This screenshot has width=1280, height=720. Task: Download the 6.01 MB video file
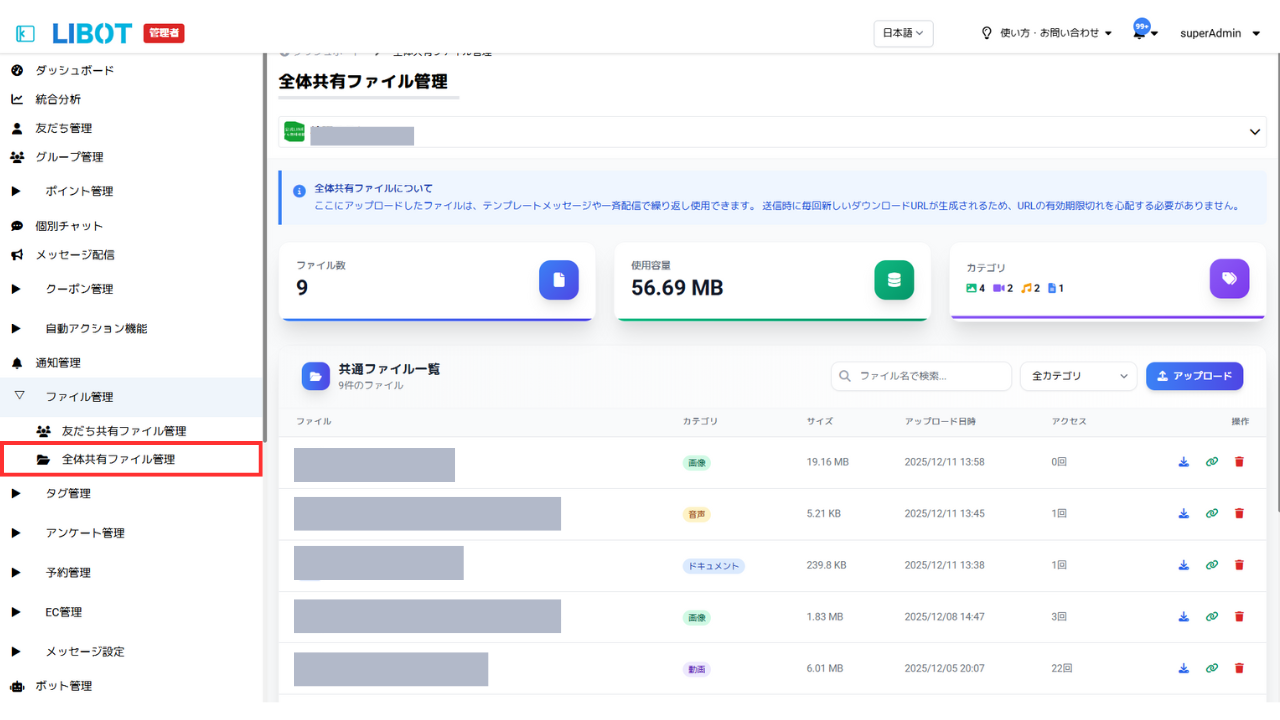[x=1183, y=668]
